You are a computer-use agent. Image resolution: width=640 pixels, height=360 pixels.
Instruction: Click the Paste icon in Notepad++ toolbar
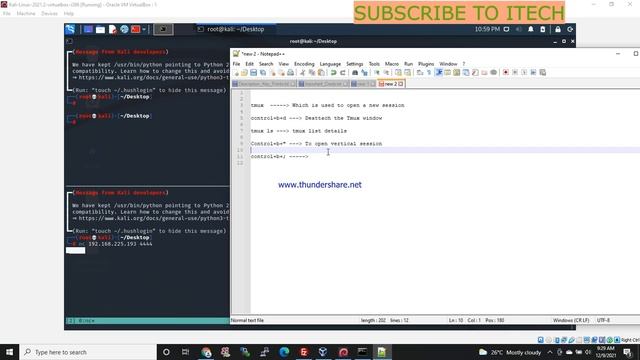(x=321, y=73)
